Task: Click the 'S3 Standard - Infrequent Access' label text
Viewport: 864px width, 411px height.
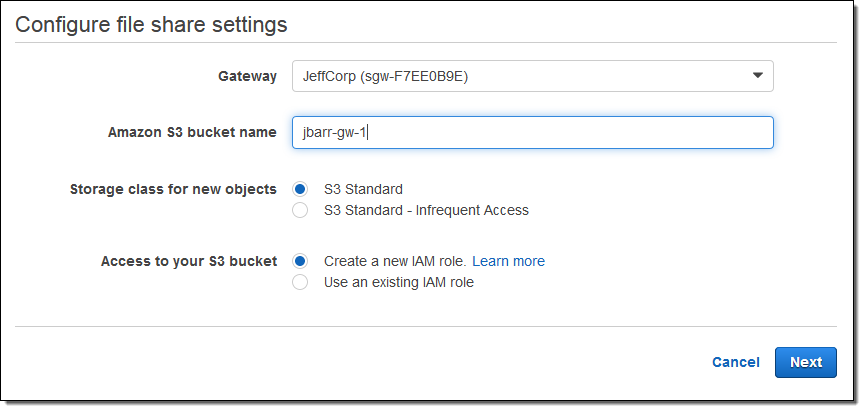Action: [x=426, y=210]
